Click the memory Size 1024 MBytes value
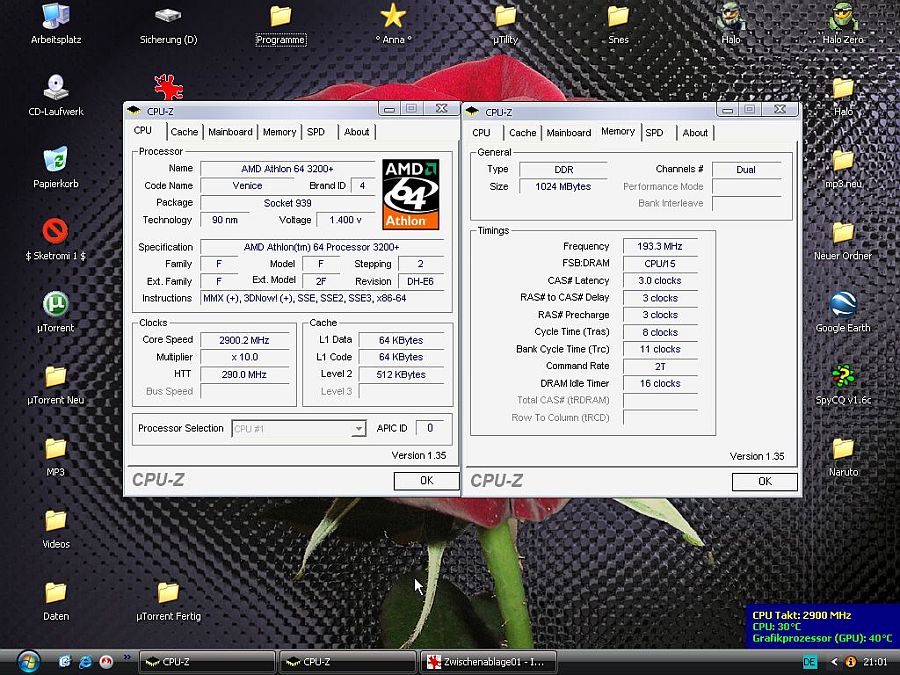 (x=563, y=187)
